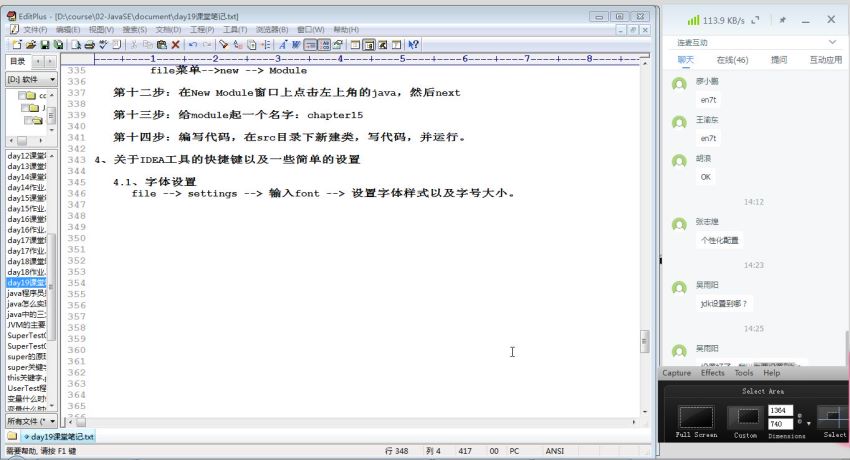Undo with the blue arrow icon
The image size is (850, 460).
click(192, 45)
